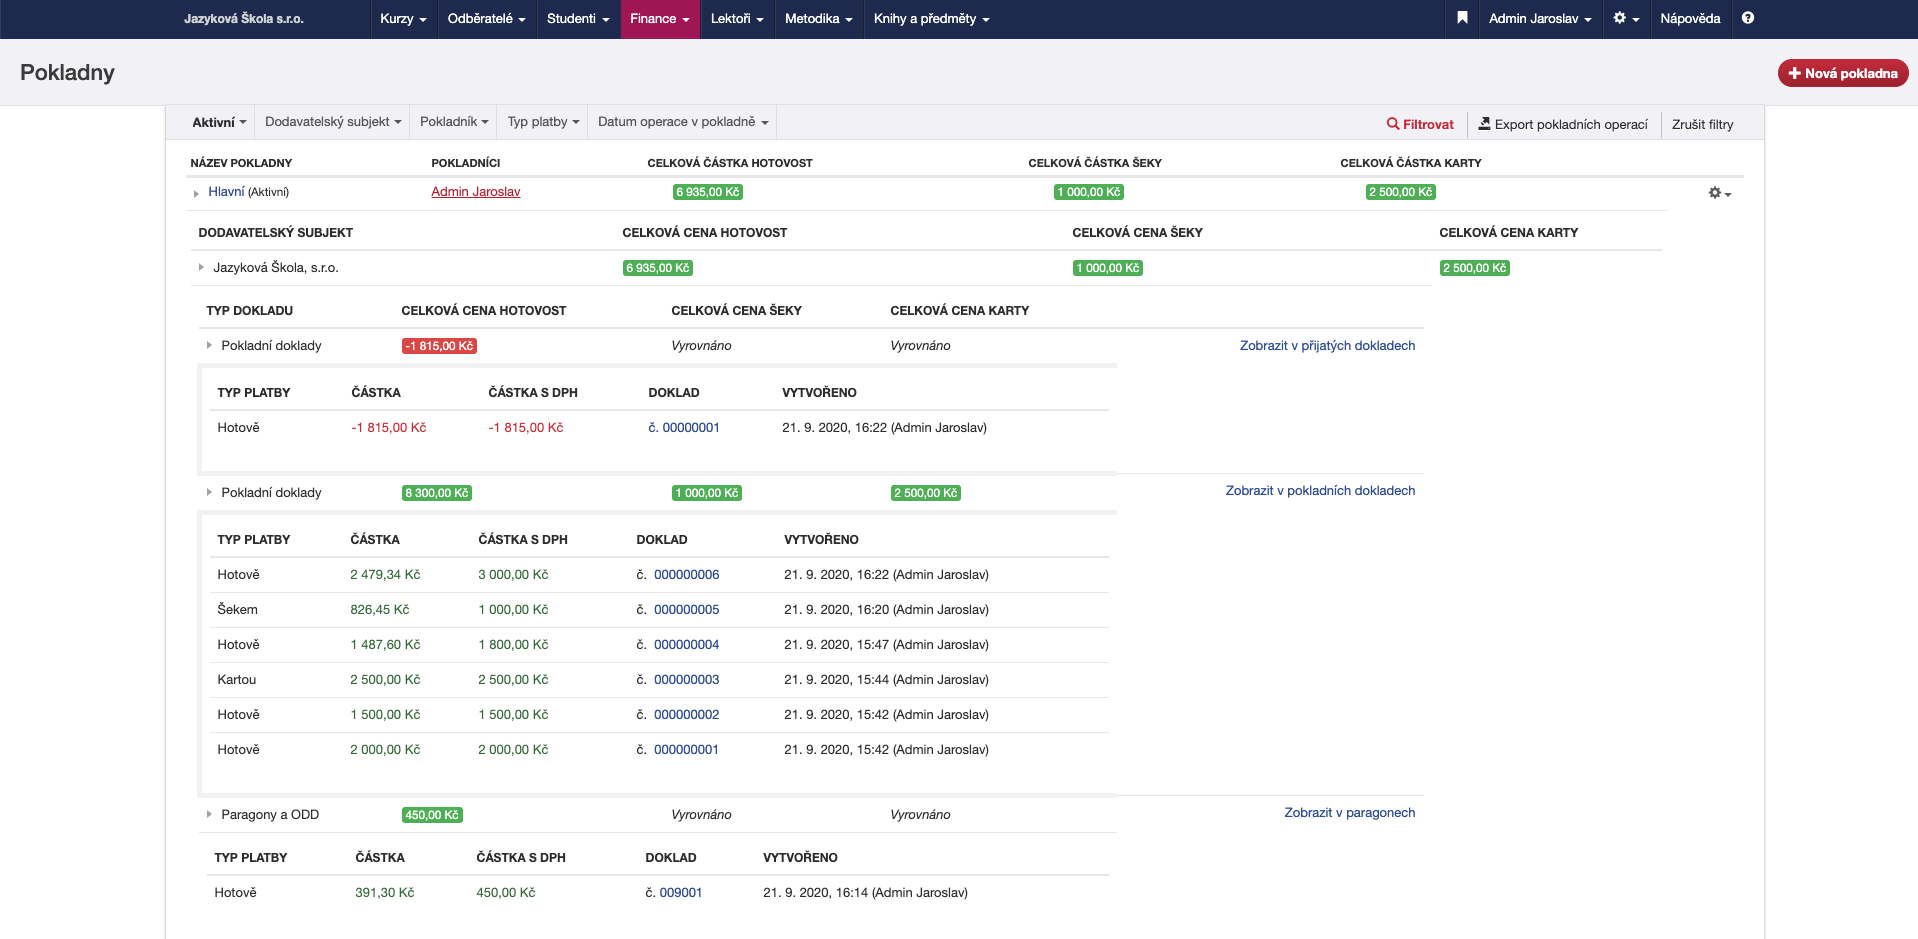Viewport: 1918px width, 939px height.
Task: Open document č. 00000001
Action: [684, 428]
